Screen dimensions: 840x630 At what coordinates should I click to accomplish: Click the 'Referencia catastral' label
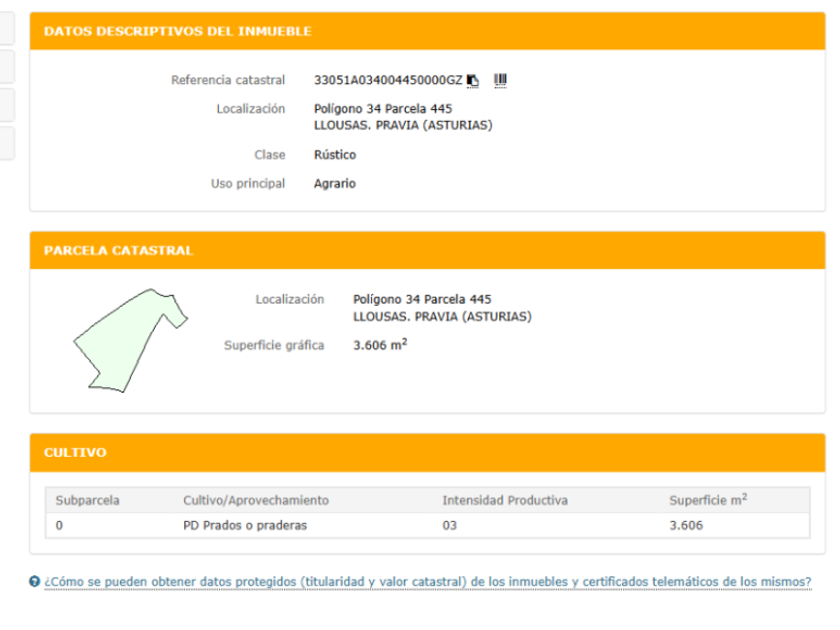coord(228,80)
